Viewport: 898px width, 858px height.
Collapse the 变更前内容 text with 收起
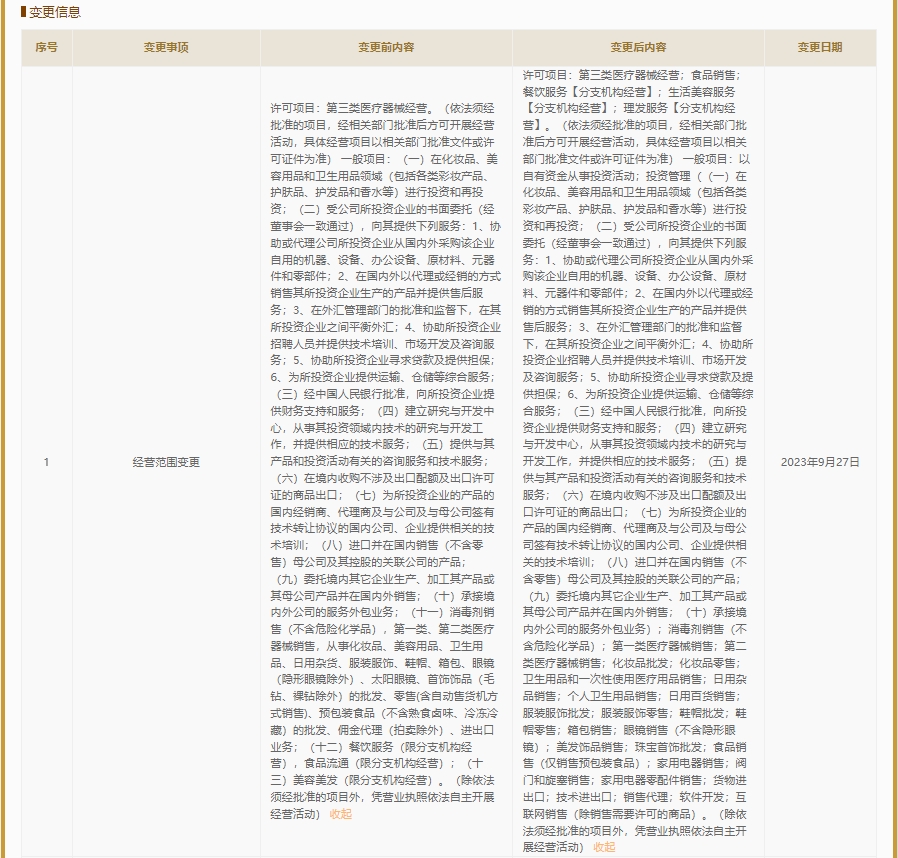340,814
